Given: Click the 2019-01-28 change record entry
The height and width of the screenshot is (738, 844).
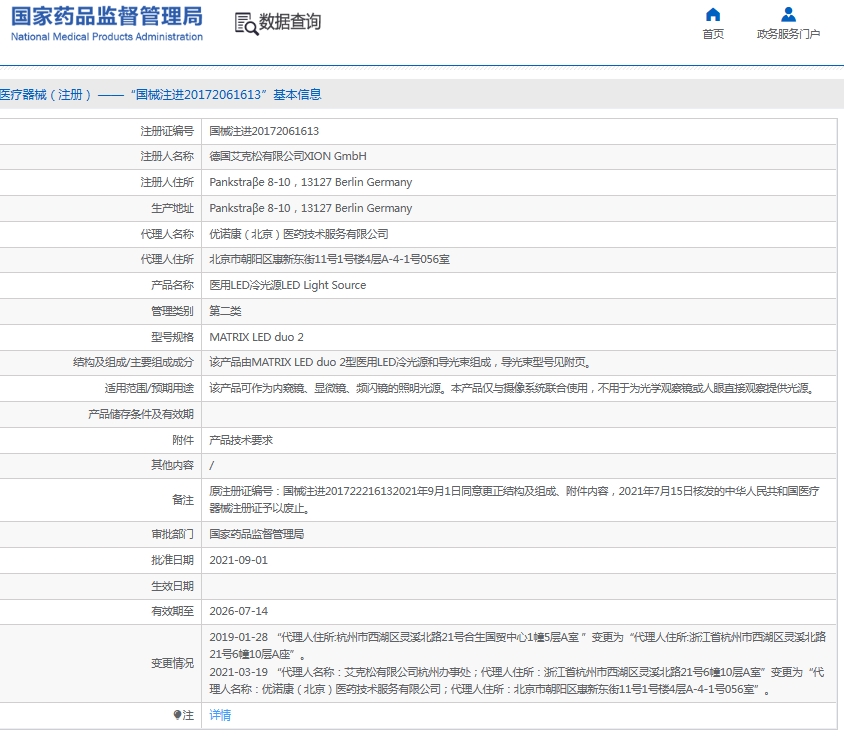Looking at the screenshot, I should pyautogui.click(x=517, y=645).
